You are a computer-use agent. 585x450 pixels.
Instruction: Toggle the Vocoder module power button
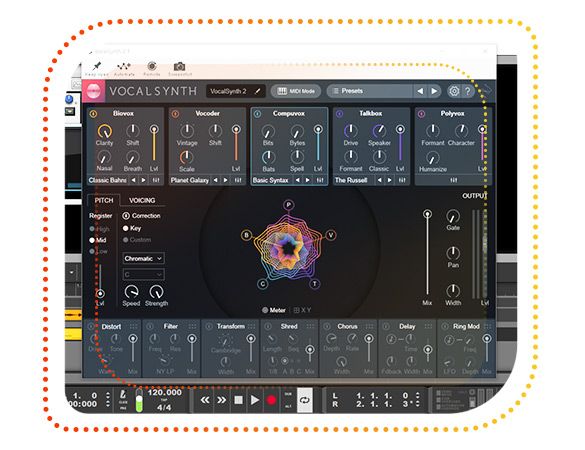(x=175, y=113)
